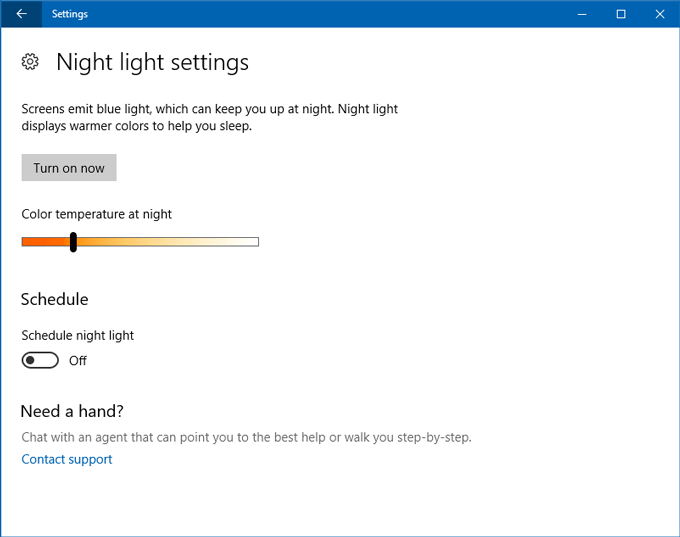This screenshot has width=680, height=537.
Task: Click the Need a hand? heading
Action: [72, 411]
